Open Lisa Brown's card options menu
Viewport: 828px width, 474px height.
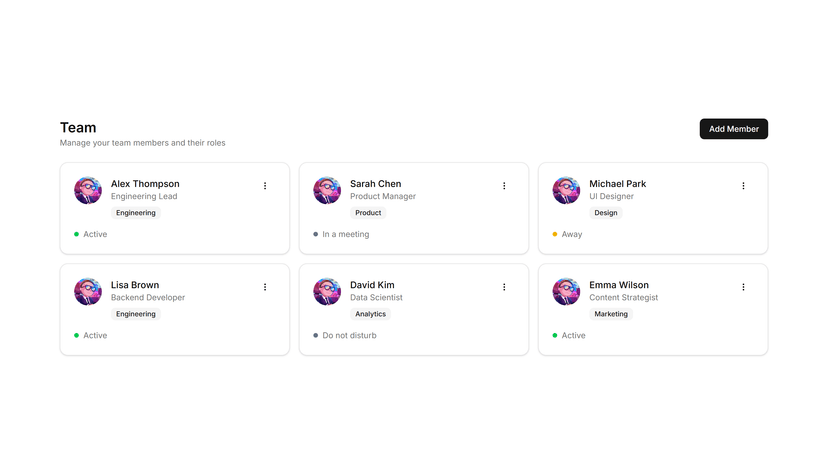(x=265, y=287)
